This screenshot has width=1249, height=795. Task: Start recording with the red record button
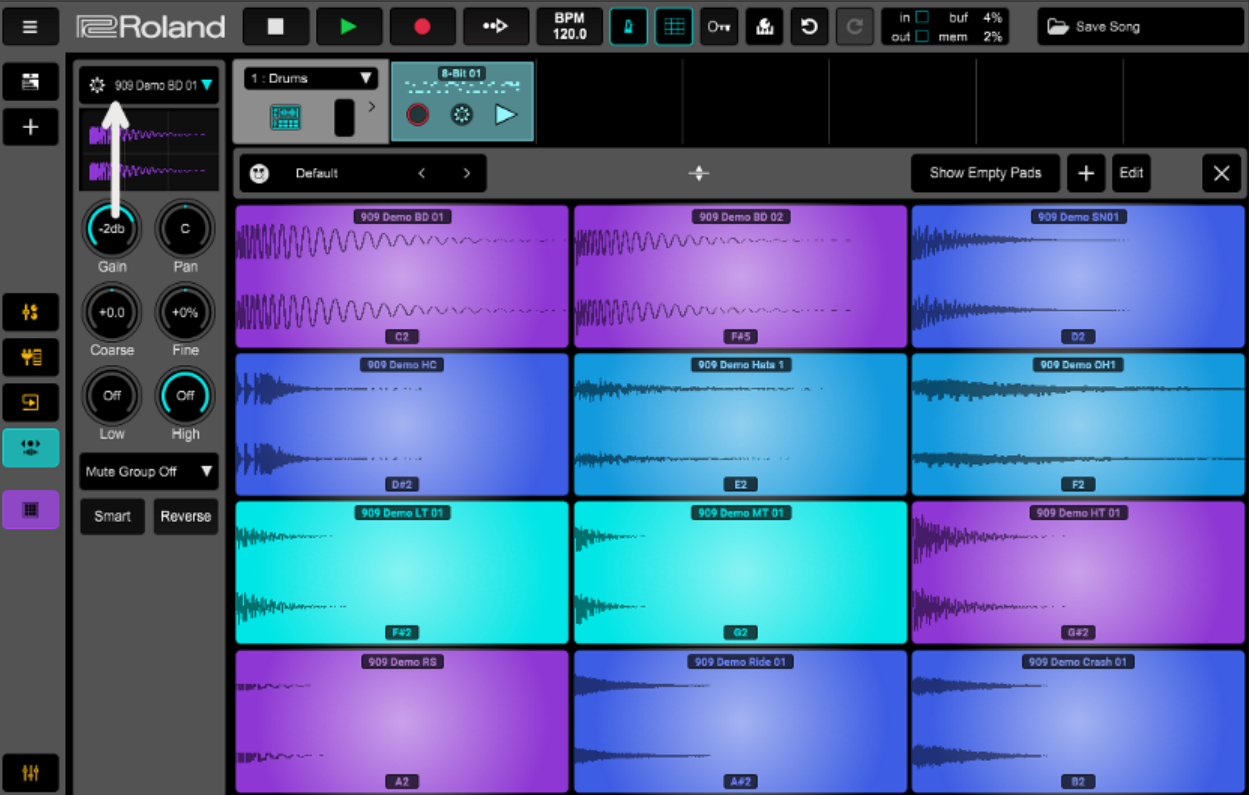[422, 27]
